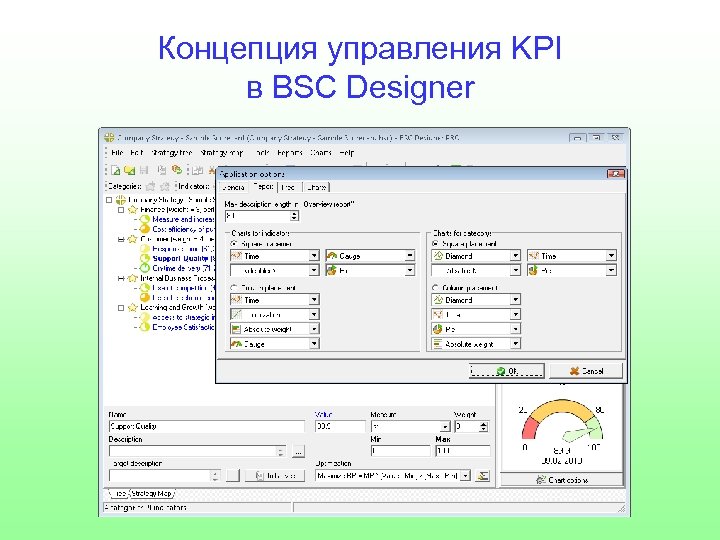Open the Optimization formula dropdown
The image size is (720, 540).
pos(466,476)
